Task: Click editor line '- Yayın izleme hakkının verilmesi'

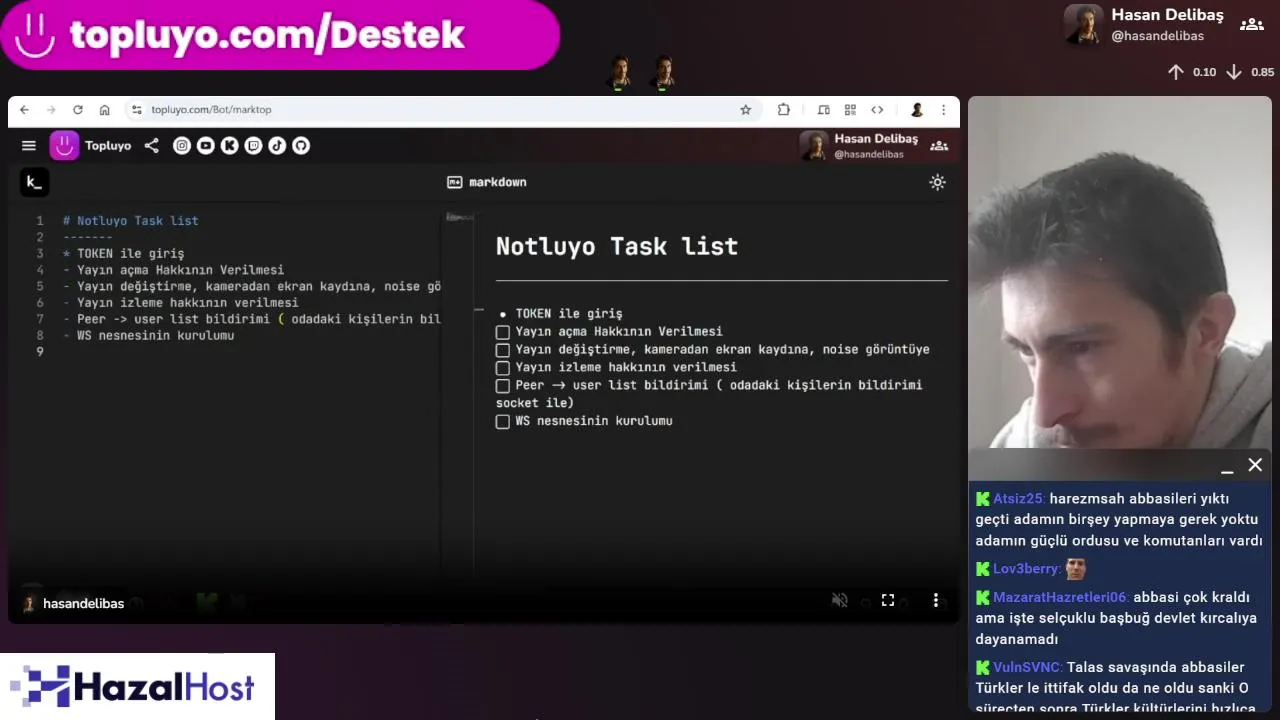Action: pos(180,303)
